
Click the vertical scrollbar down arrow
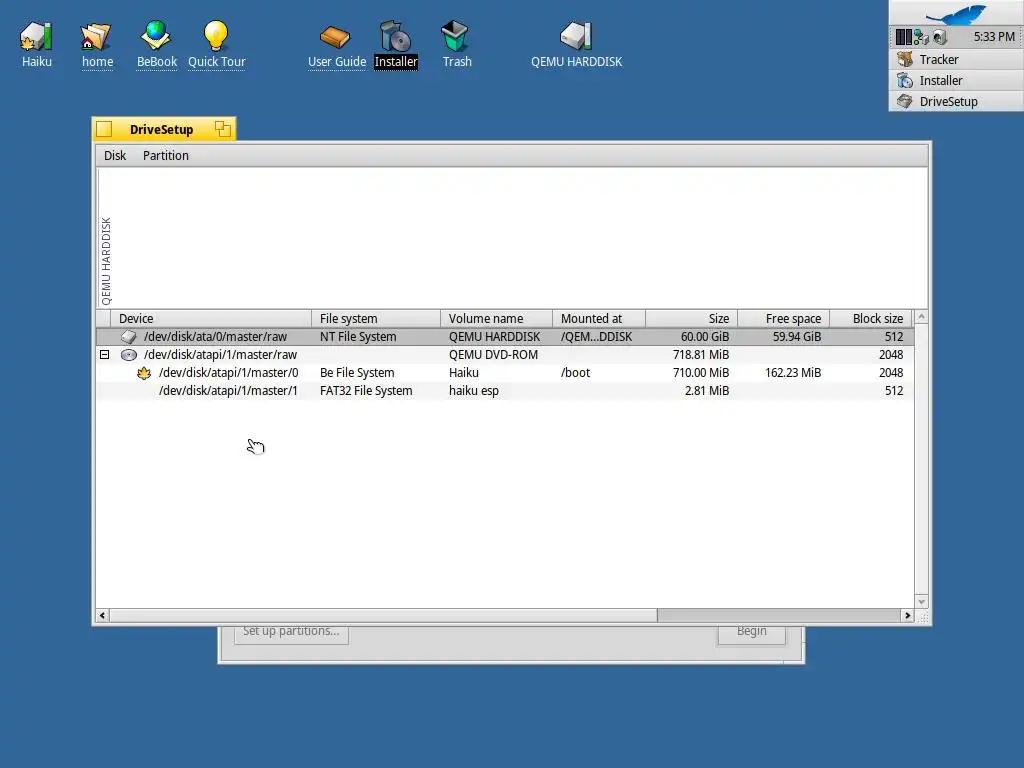[x=921, y=602]
